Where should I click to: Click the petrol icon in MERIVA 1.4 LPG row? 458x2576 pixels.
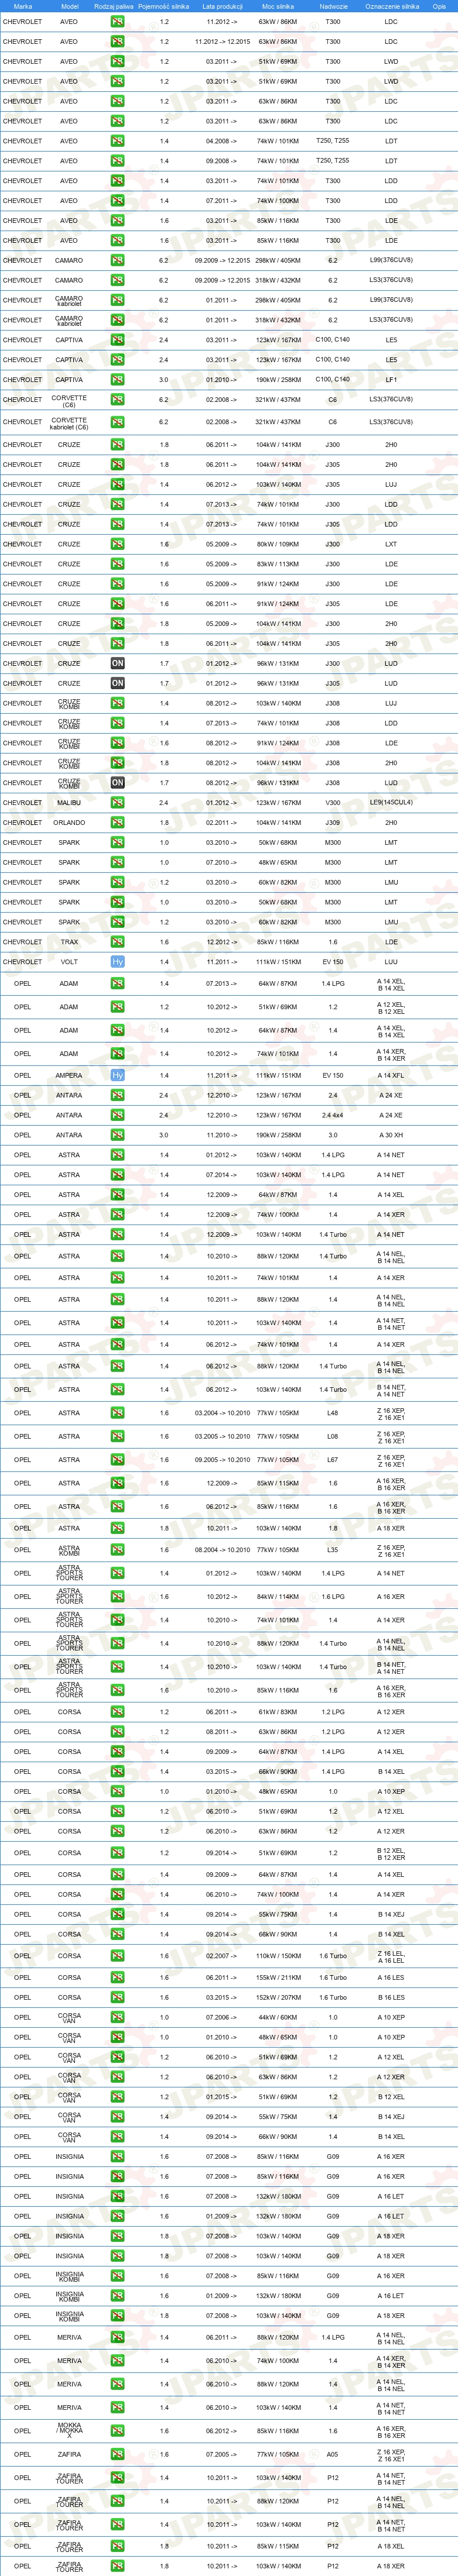pos(117,2338)
